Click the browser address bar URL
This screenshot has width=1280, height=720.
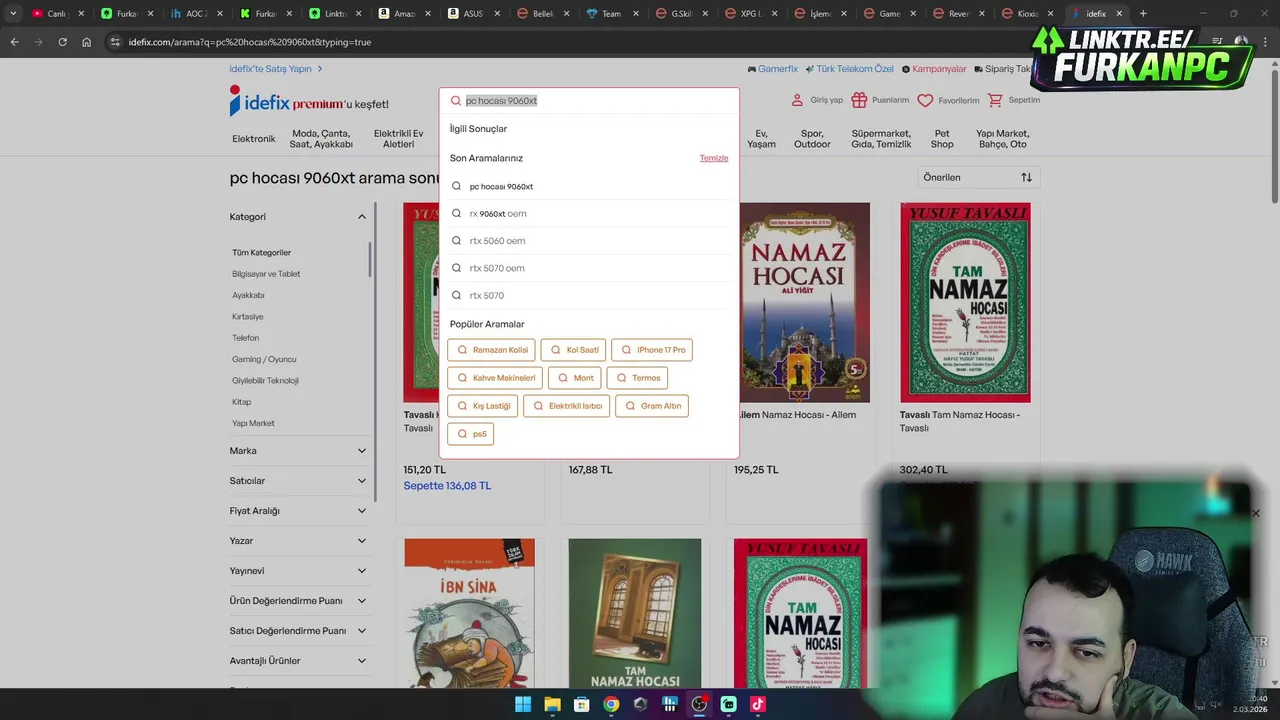[250, 42]
